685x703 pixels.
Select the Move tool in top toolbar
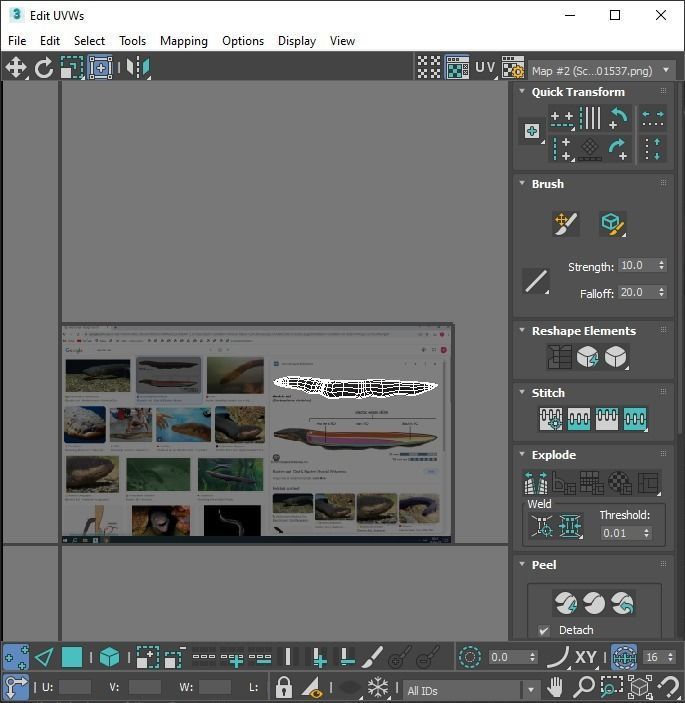(x=16, y=68)
